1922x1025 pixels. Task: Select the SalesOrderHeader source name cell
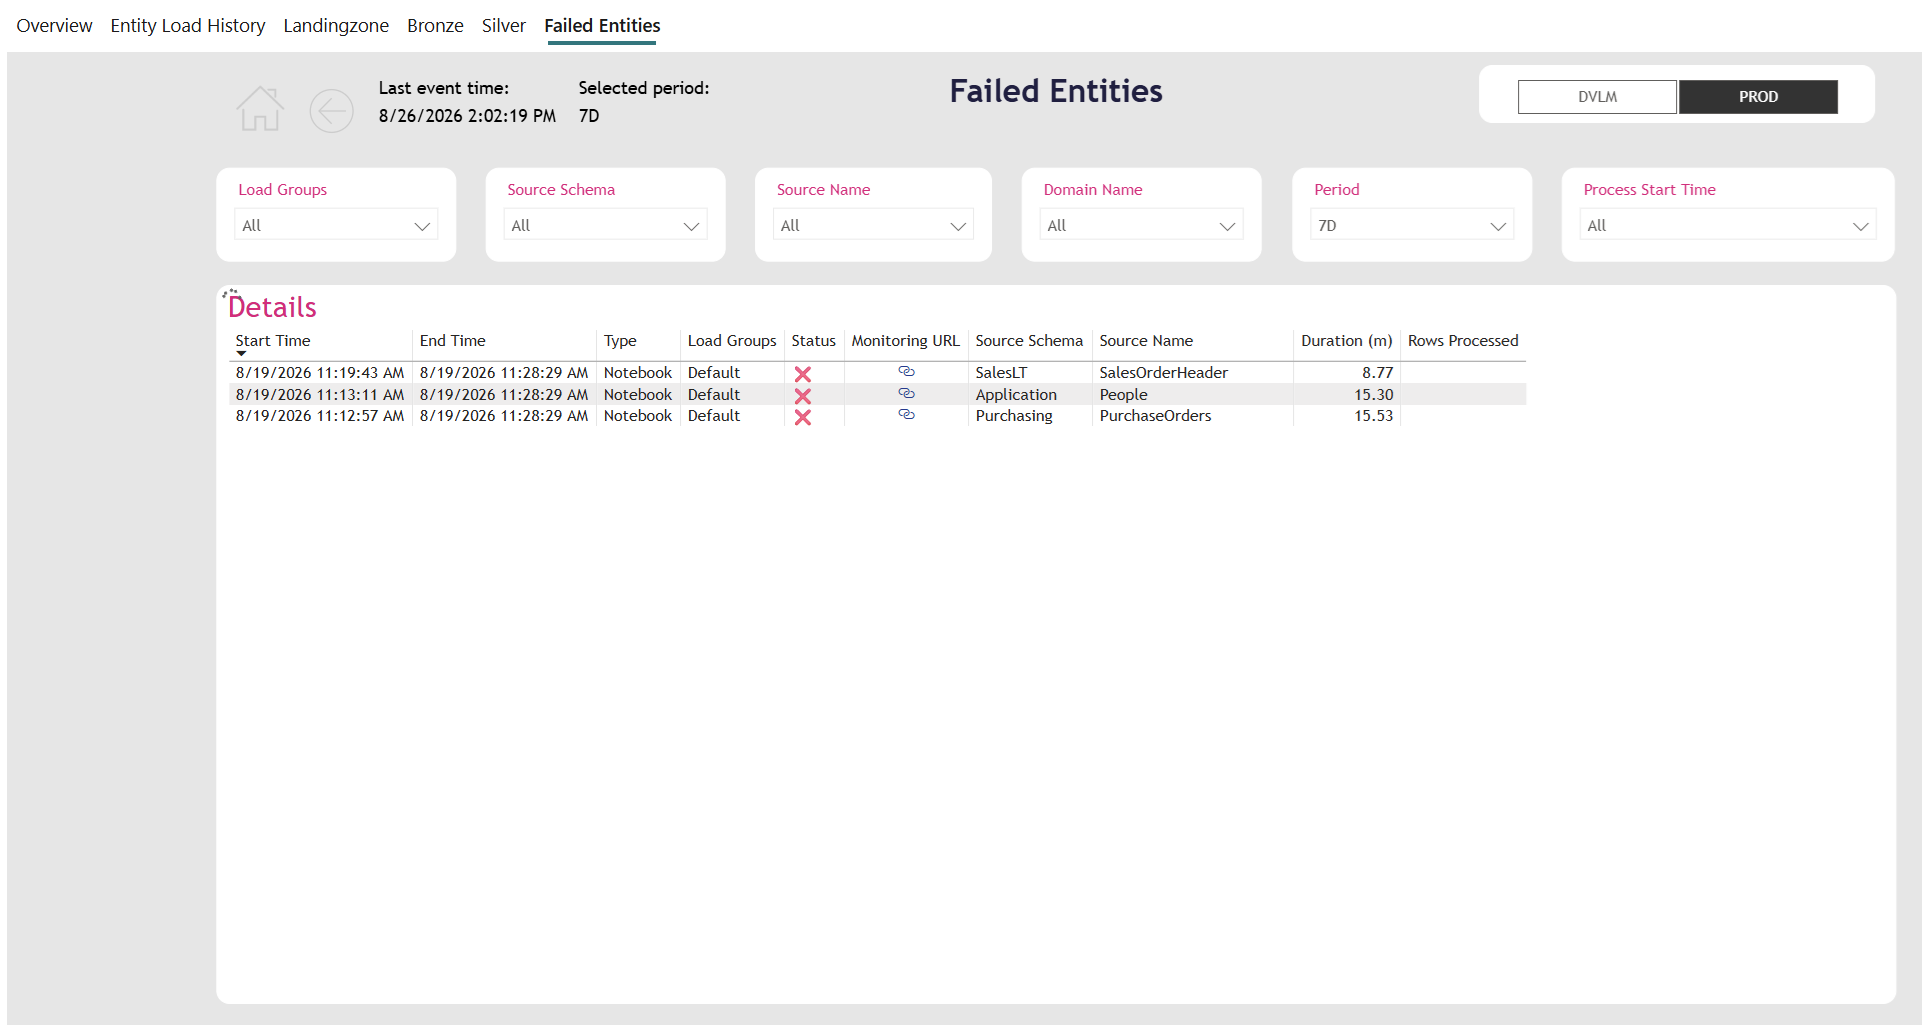(x=1163, y=373)
